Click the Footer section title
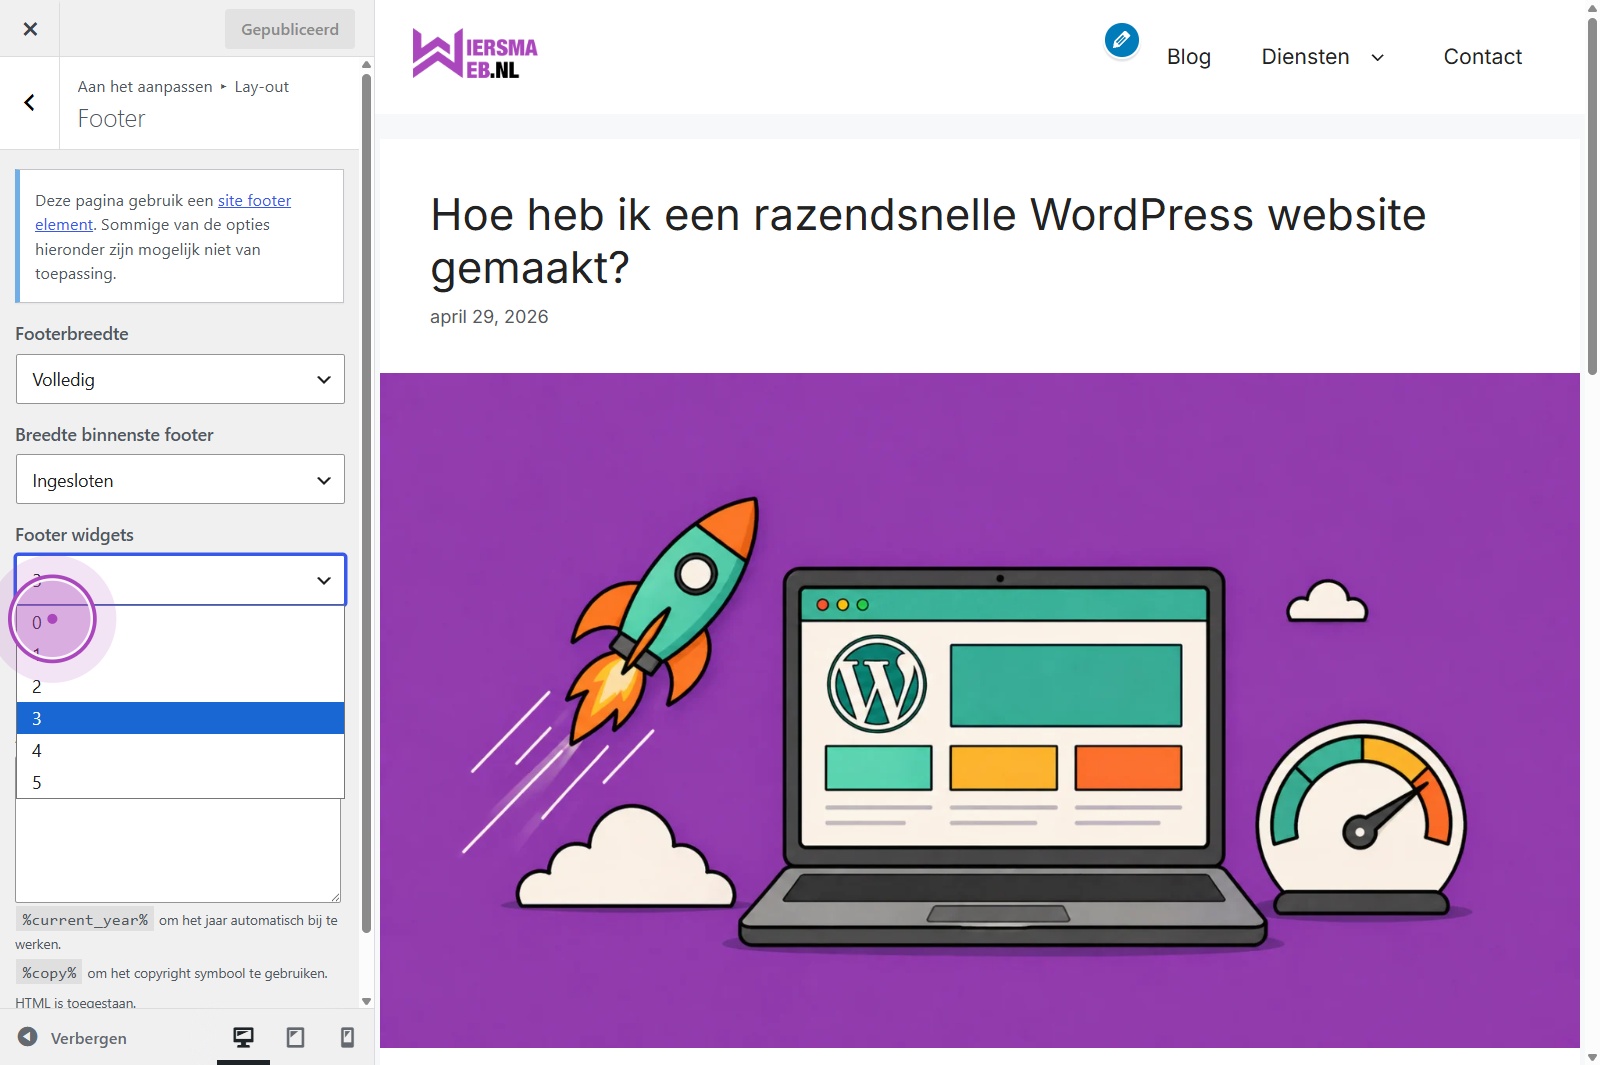The width and height of the screenshot is (1600, 1065). 112,119
